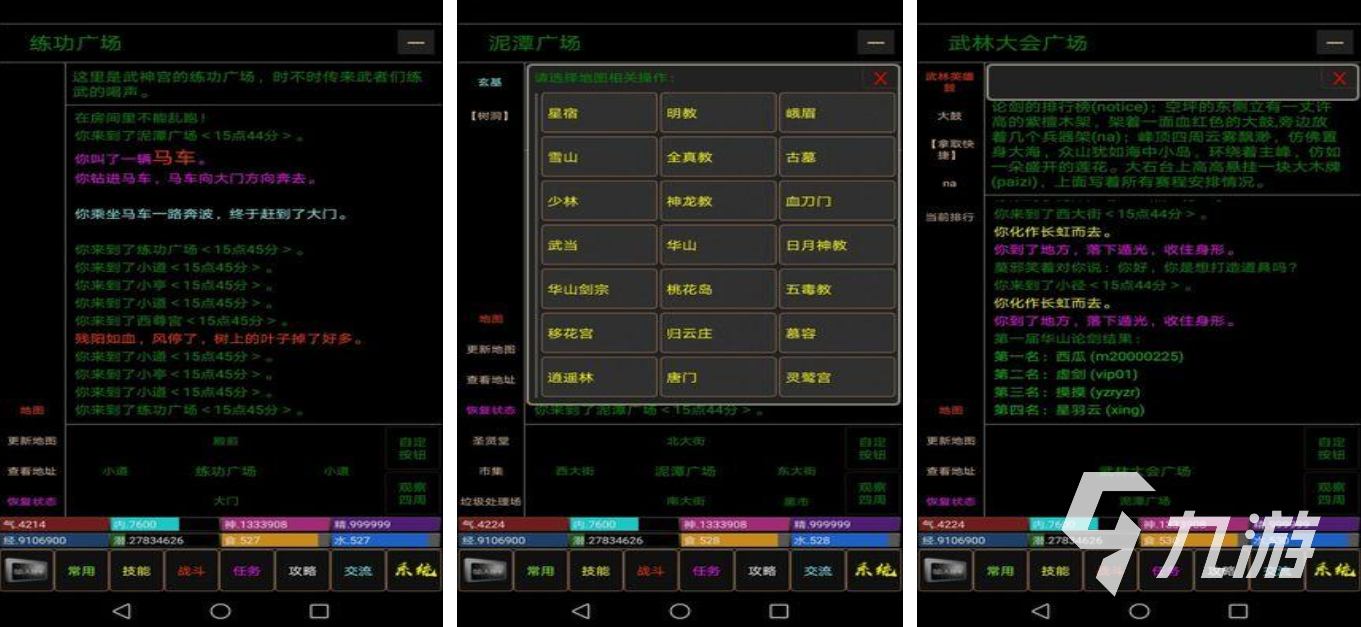Open 常用 tab on 练功广场 screen
This screenshot has width=1361, height=627.
81,570
